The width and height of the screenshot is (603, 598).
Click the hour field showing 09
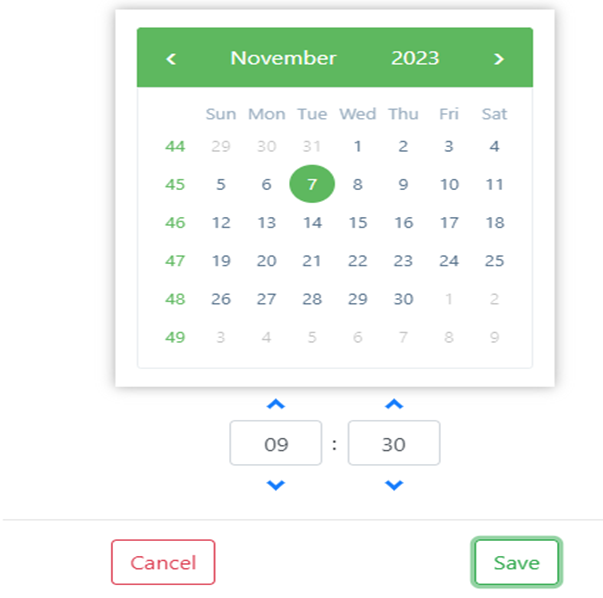pos(276,444)
